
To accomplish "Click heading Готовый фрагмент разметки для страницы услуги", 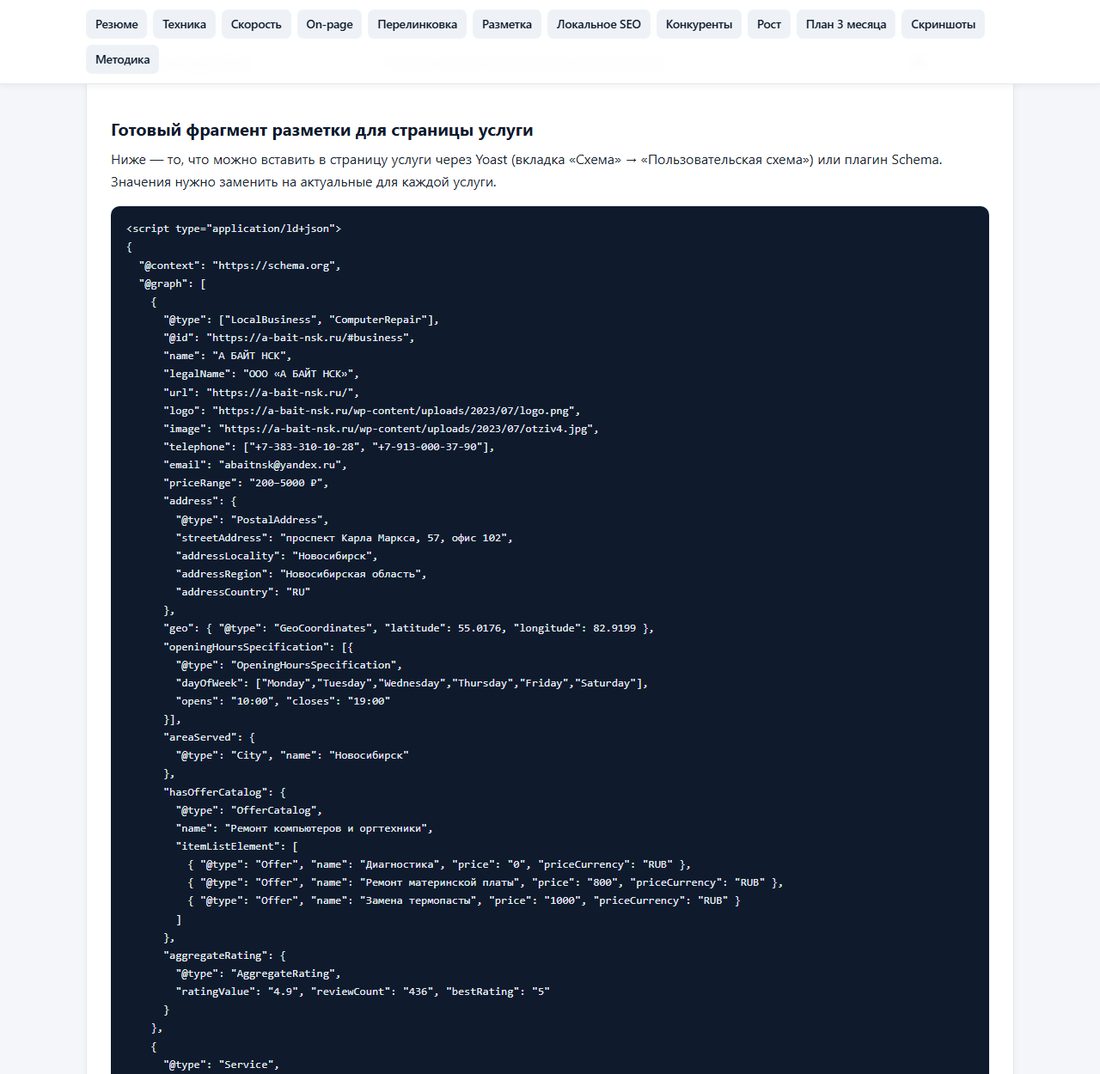I will click(x=322, y=130).
